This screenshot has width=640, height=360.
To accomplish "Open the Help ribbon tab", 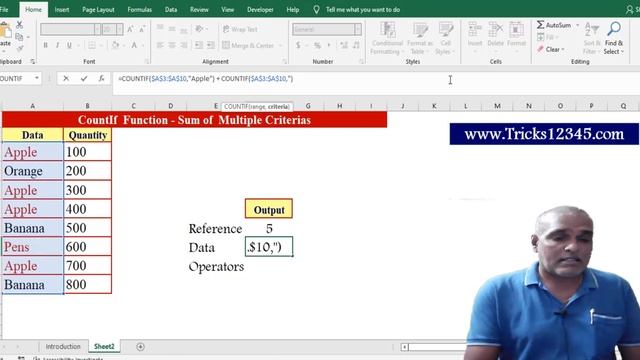I will tap(293, 9).
